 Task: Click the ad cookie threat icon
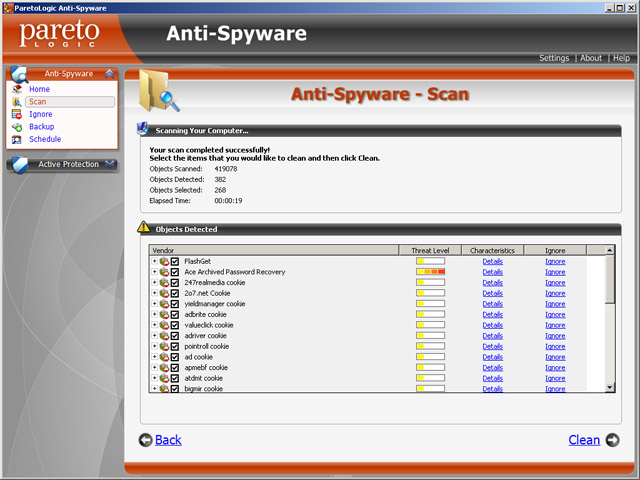click(164, 357)
